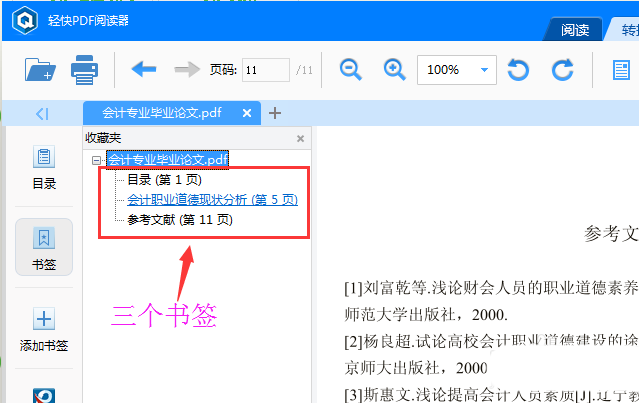Click the gray forward arrow icon

[x=186, y=70]
